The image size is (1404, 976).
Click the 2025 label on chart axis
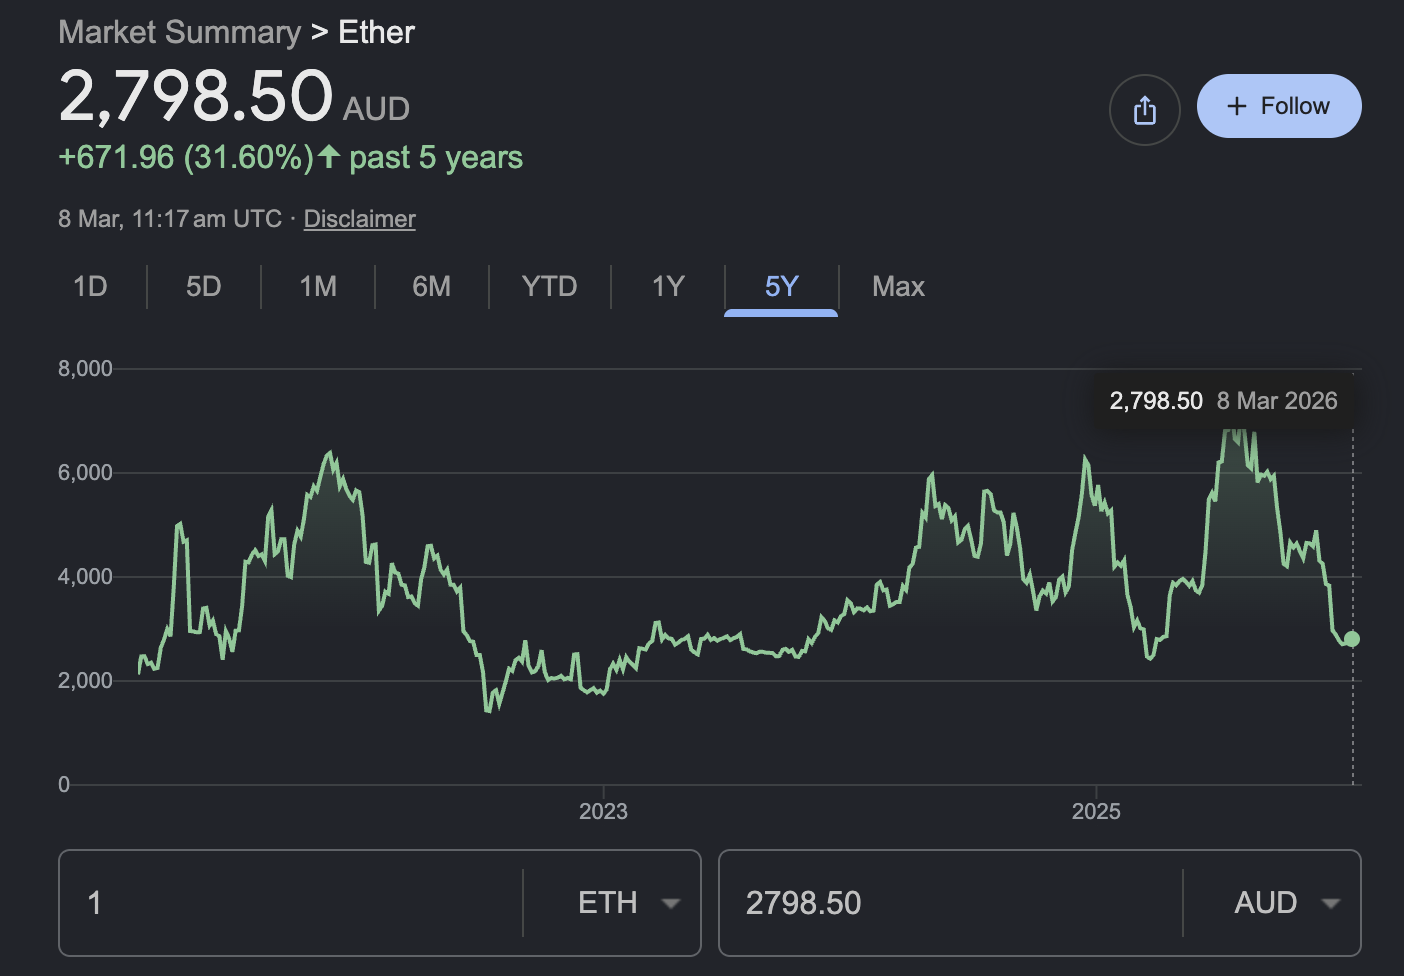tap(1096, 811)
